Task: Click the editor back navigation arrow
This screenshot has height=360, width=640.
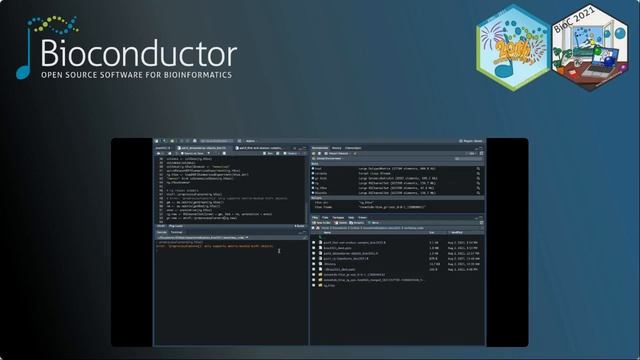Action: tap(158, 153)
